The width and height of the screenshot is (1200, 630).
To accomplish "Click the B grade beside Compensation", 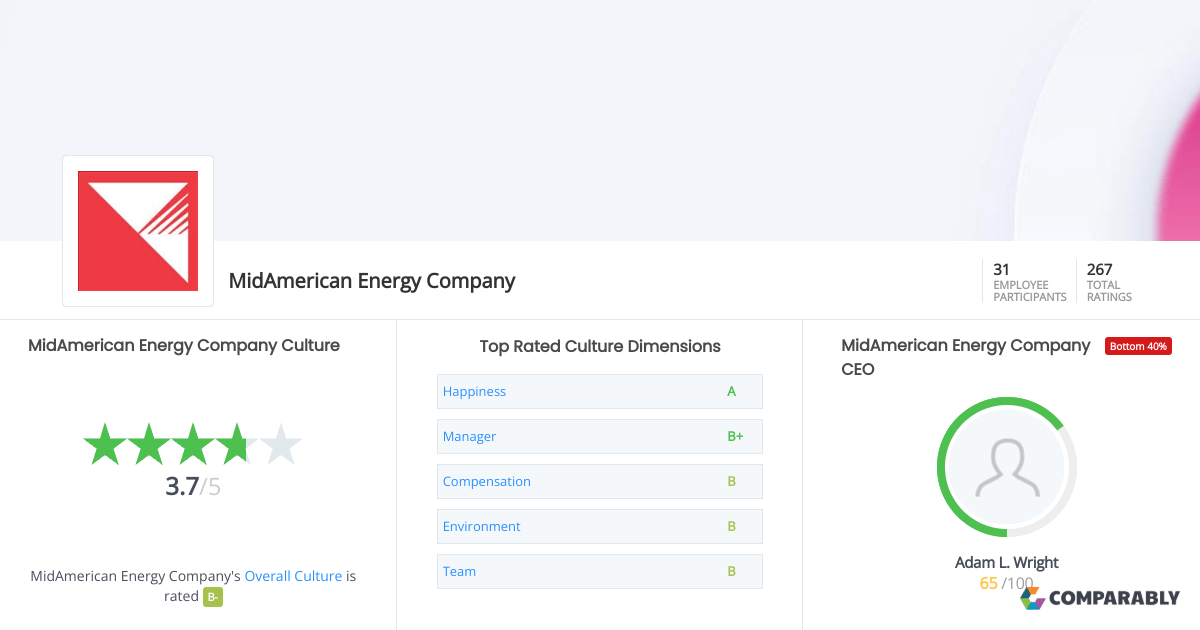I will click(x=731, y=481).
